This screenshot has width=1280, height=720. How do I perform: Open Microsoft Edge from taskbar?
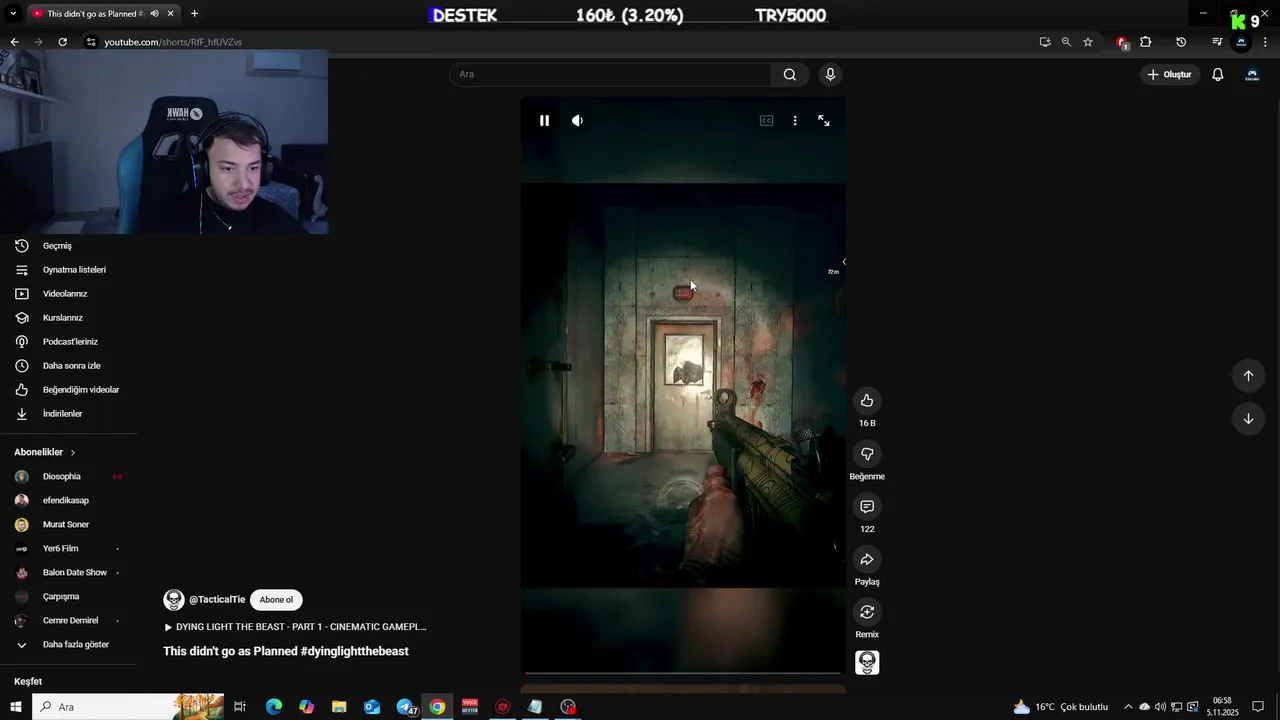tap(274, 707)
